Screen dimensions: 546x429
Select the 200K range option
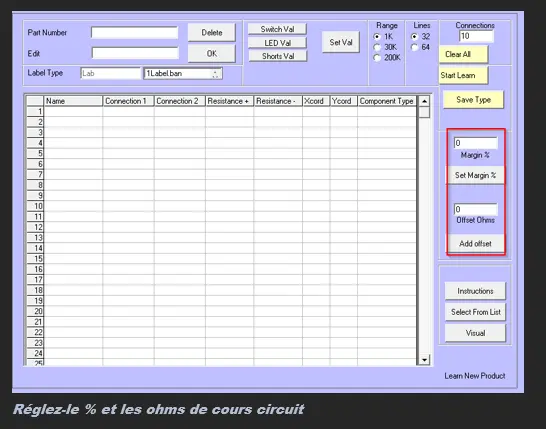pos(377,57)
